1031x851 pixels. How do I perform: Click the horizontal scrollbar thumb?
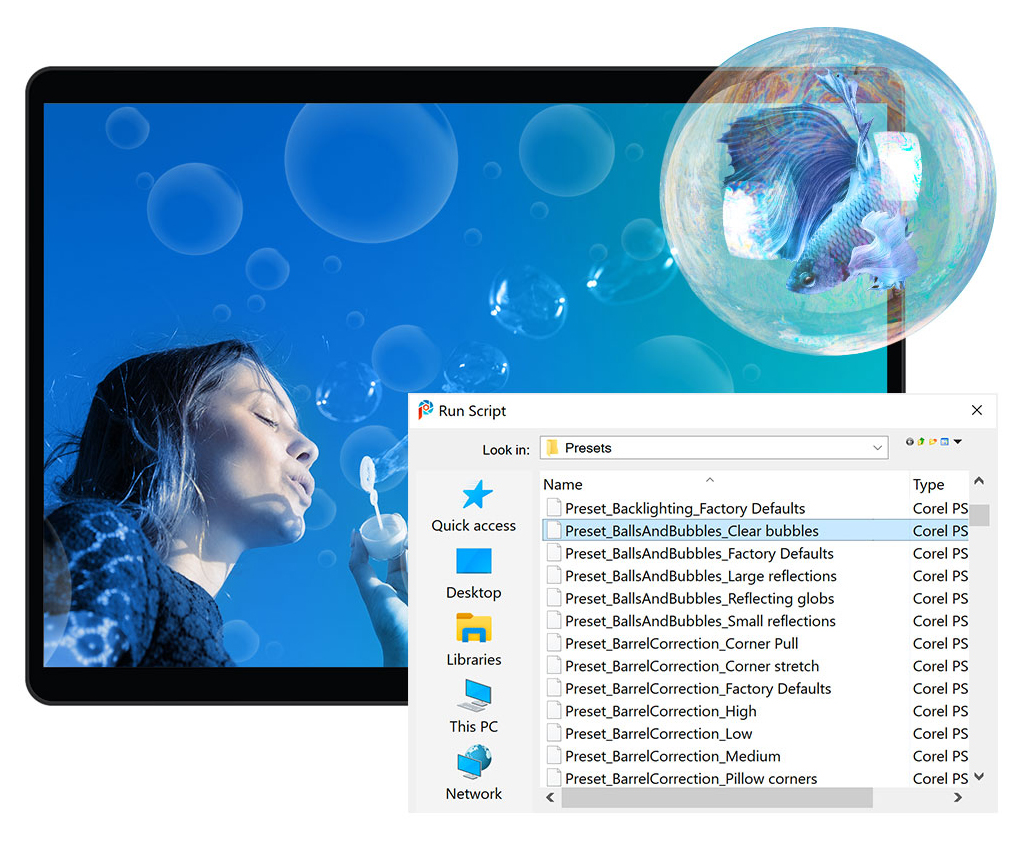tap(717, 798)
